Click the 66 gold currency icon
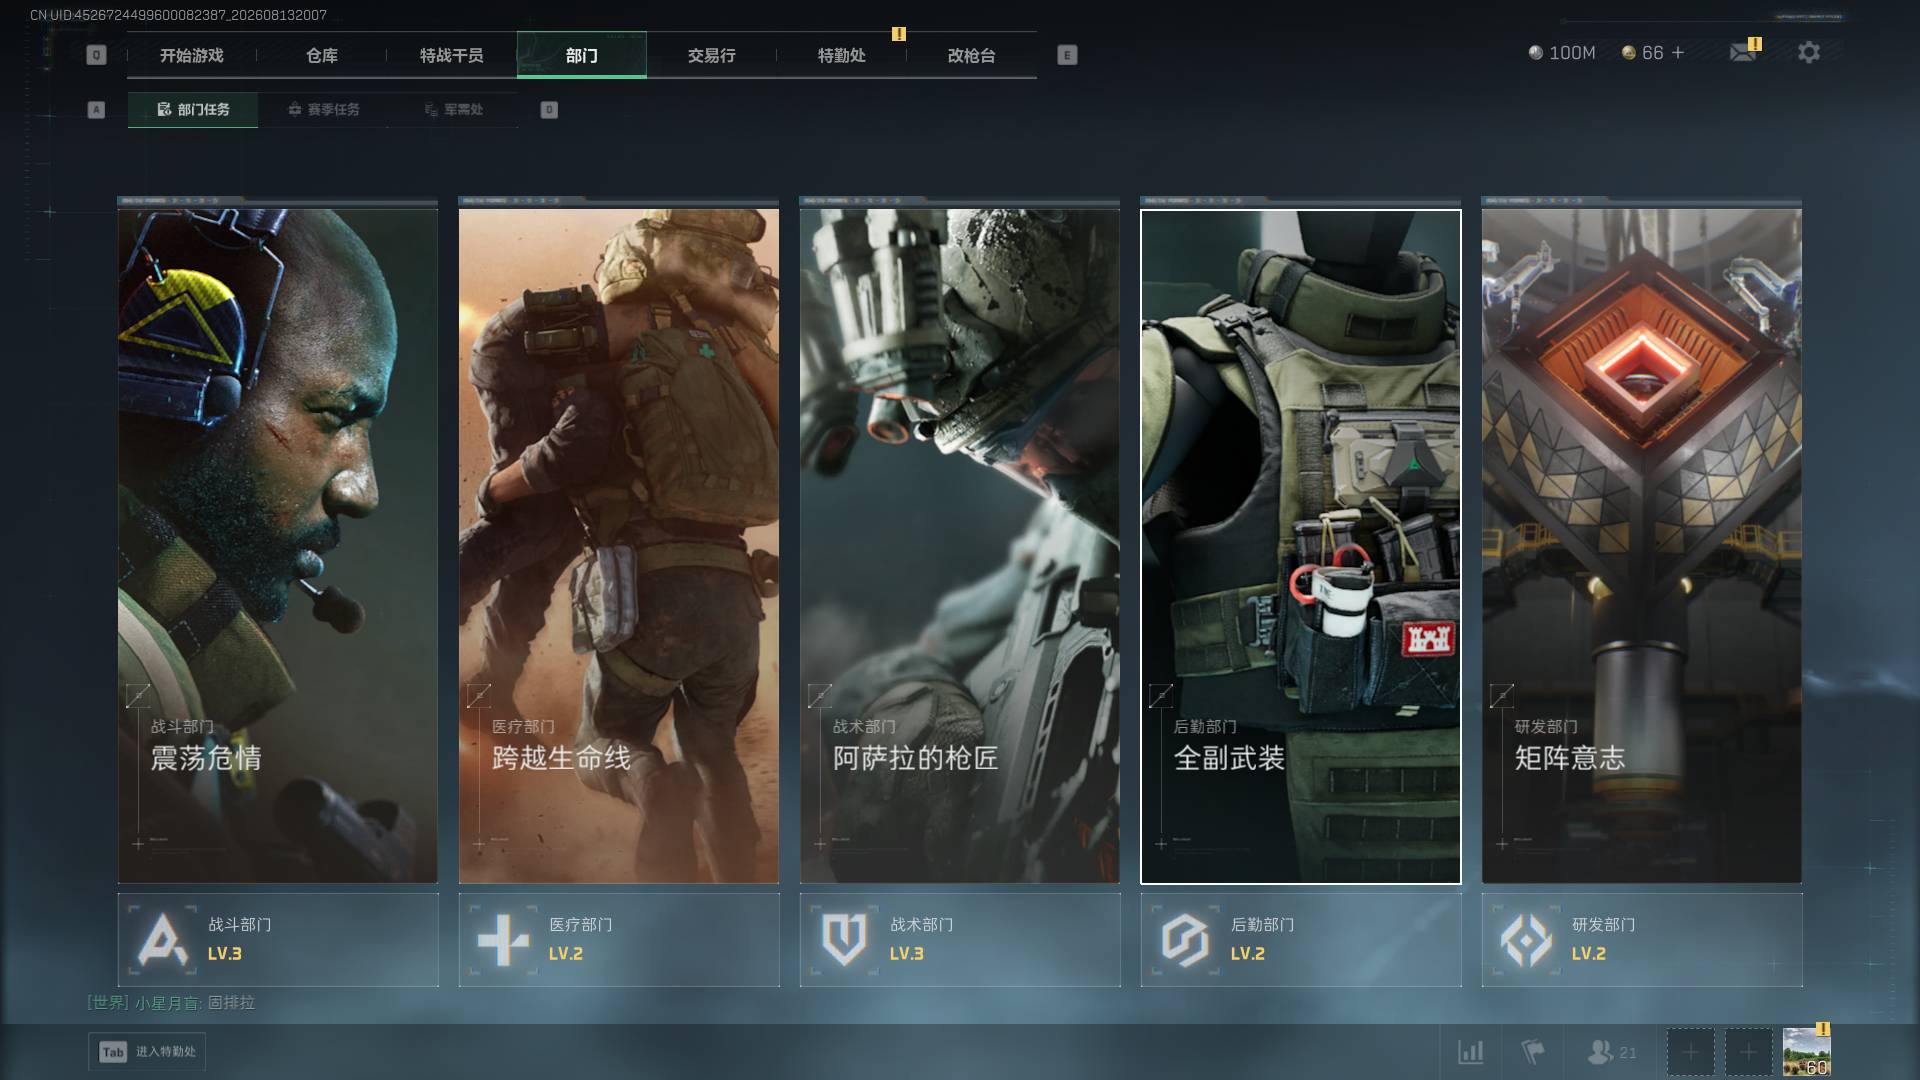The image size is (1920, 1080). coord(1629,52)
